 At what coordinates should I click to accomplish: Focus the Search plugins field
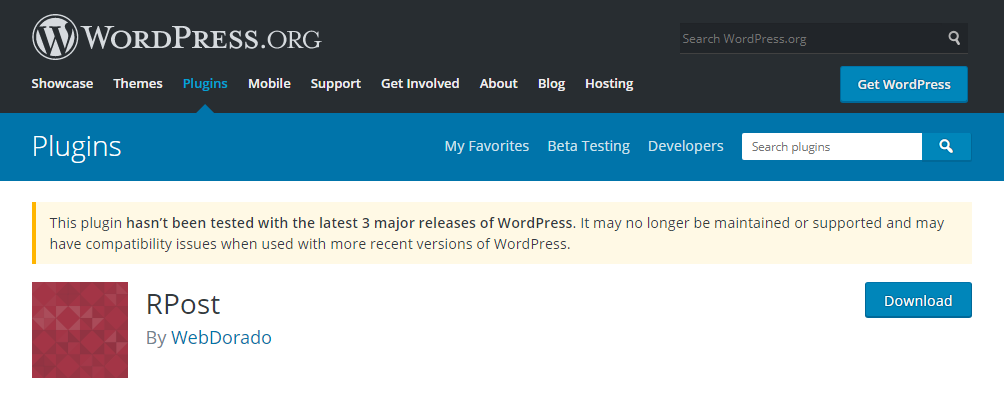pyautogui.click(x=832, y=147)
